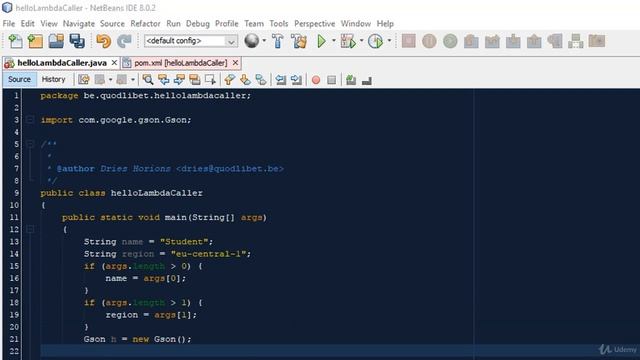Click the Build Project hammer icon

278,41
